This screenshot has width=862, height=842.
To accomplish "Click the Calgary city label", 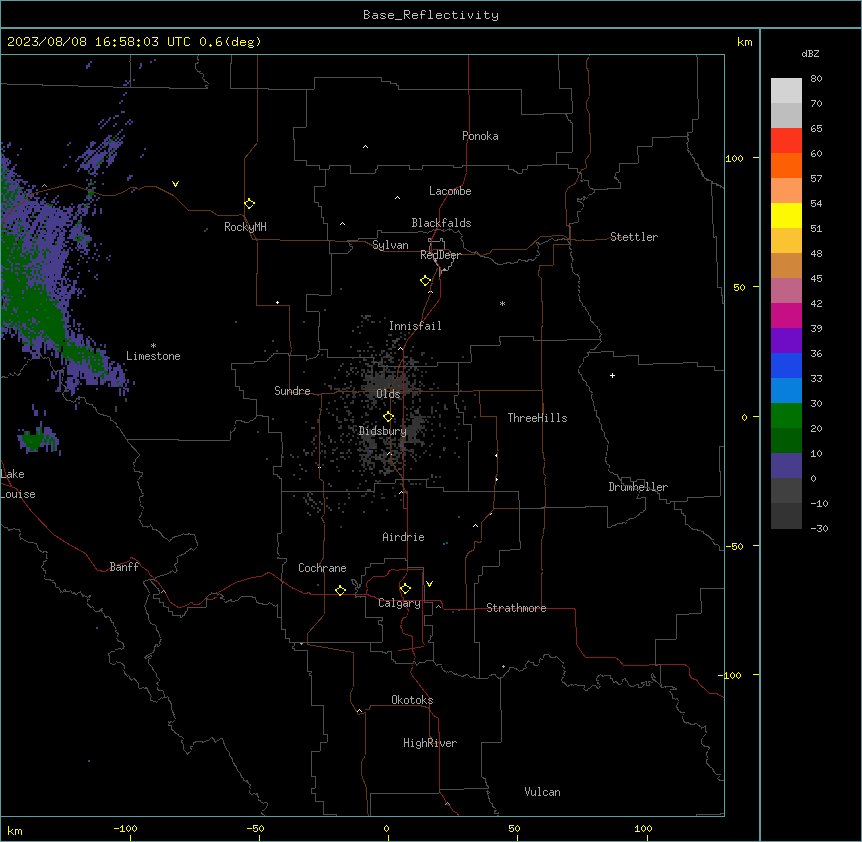I will click(399, 603).
